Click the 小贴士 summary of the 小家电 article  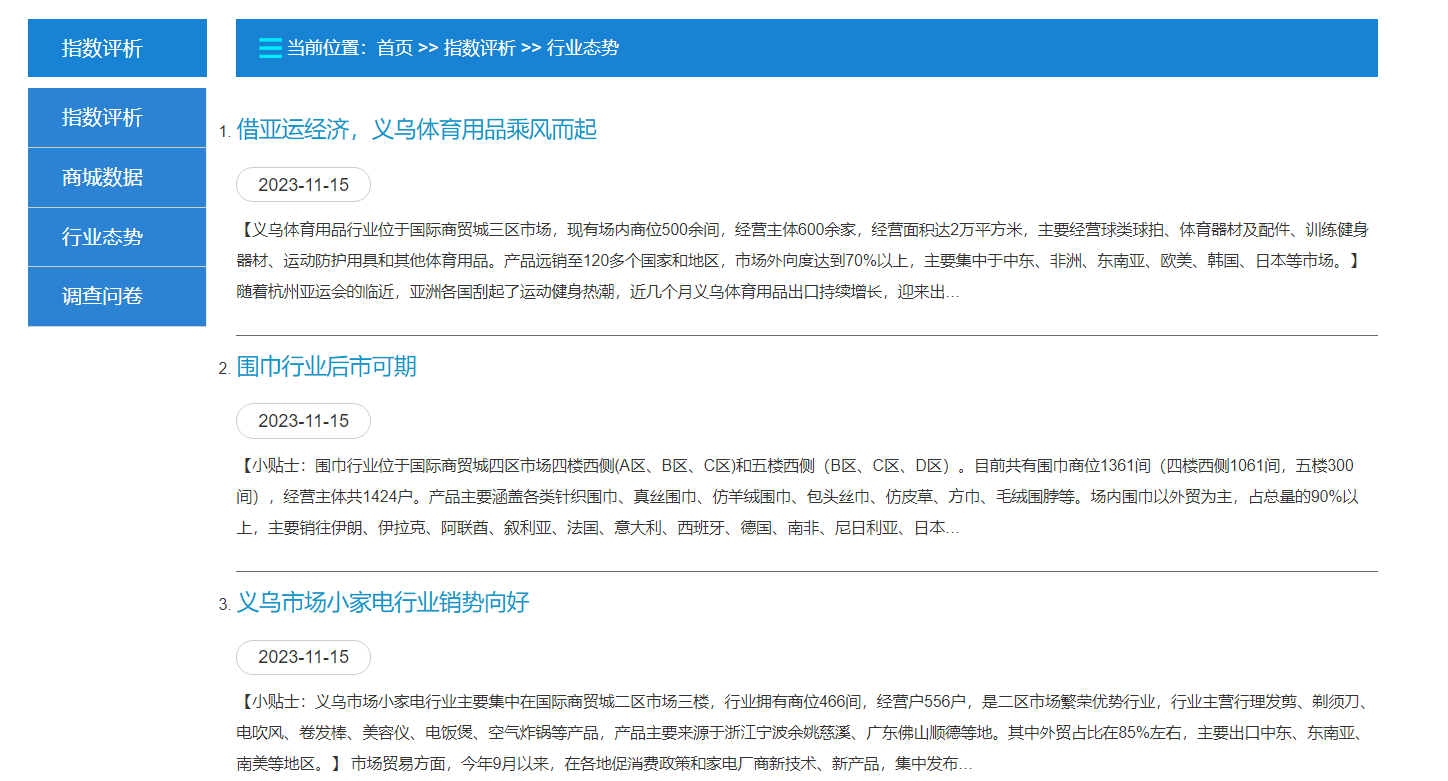coord(800,733)
